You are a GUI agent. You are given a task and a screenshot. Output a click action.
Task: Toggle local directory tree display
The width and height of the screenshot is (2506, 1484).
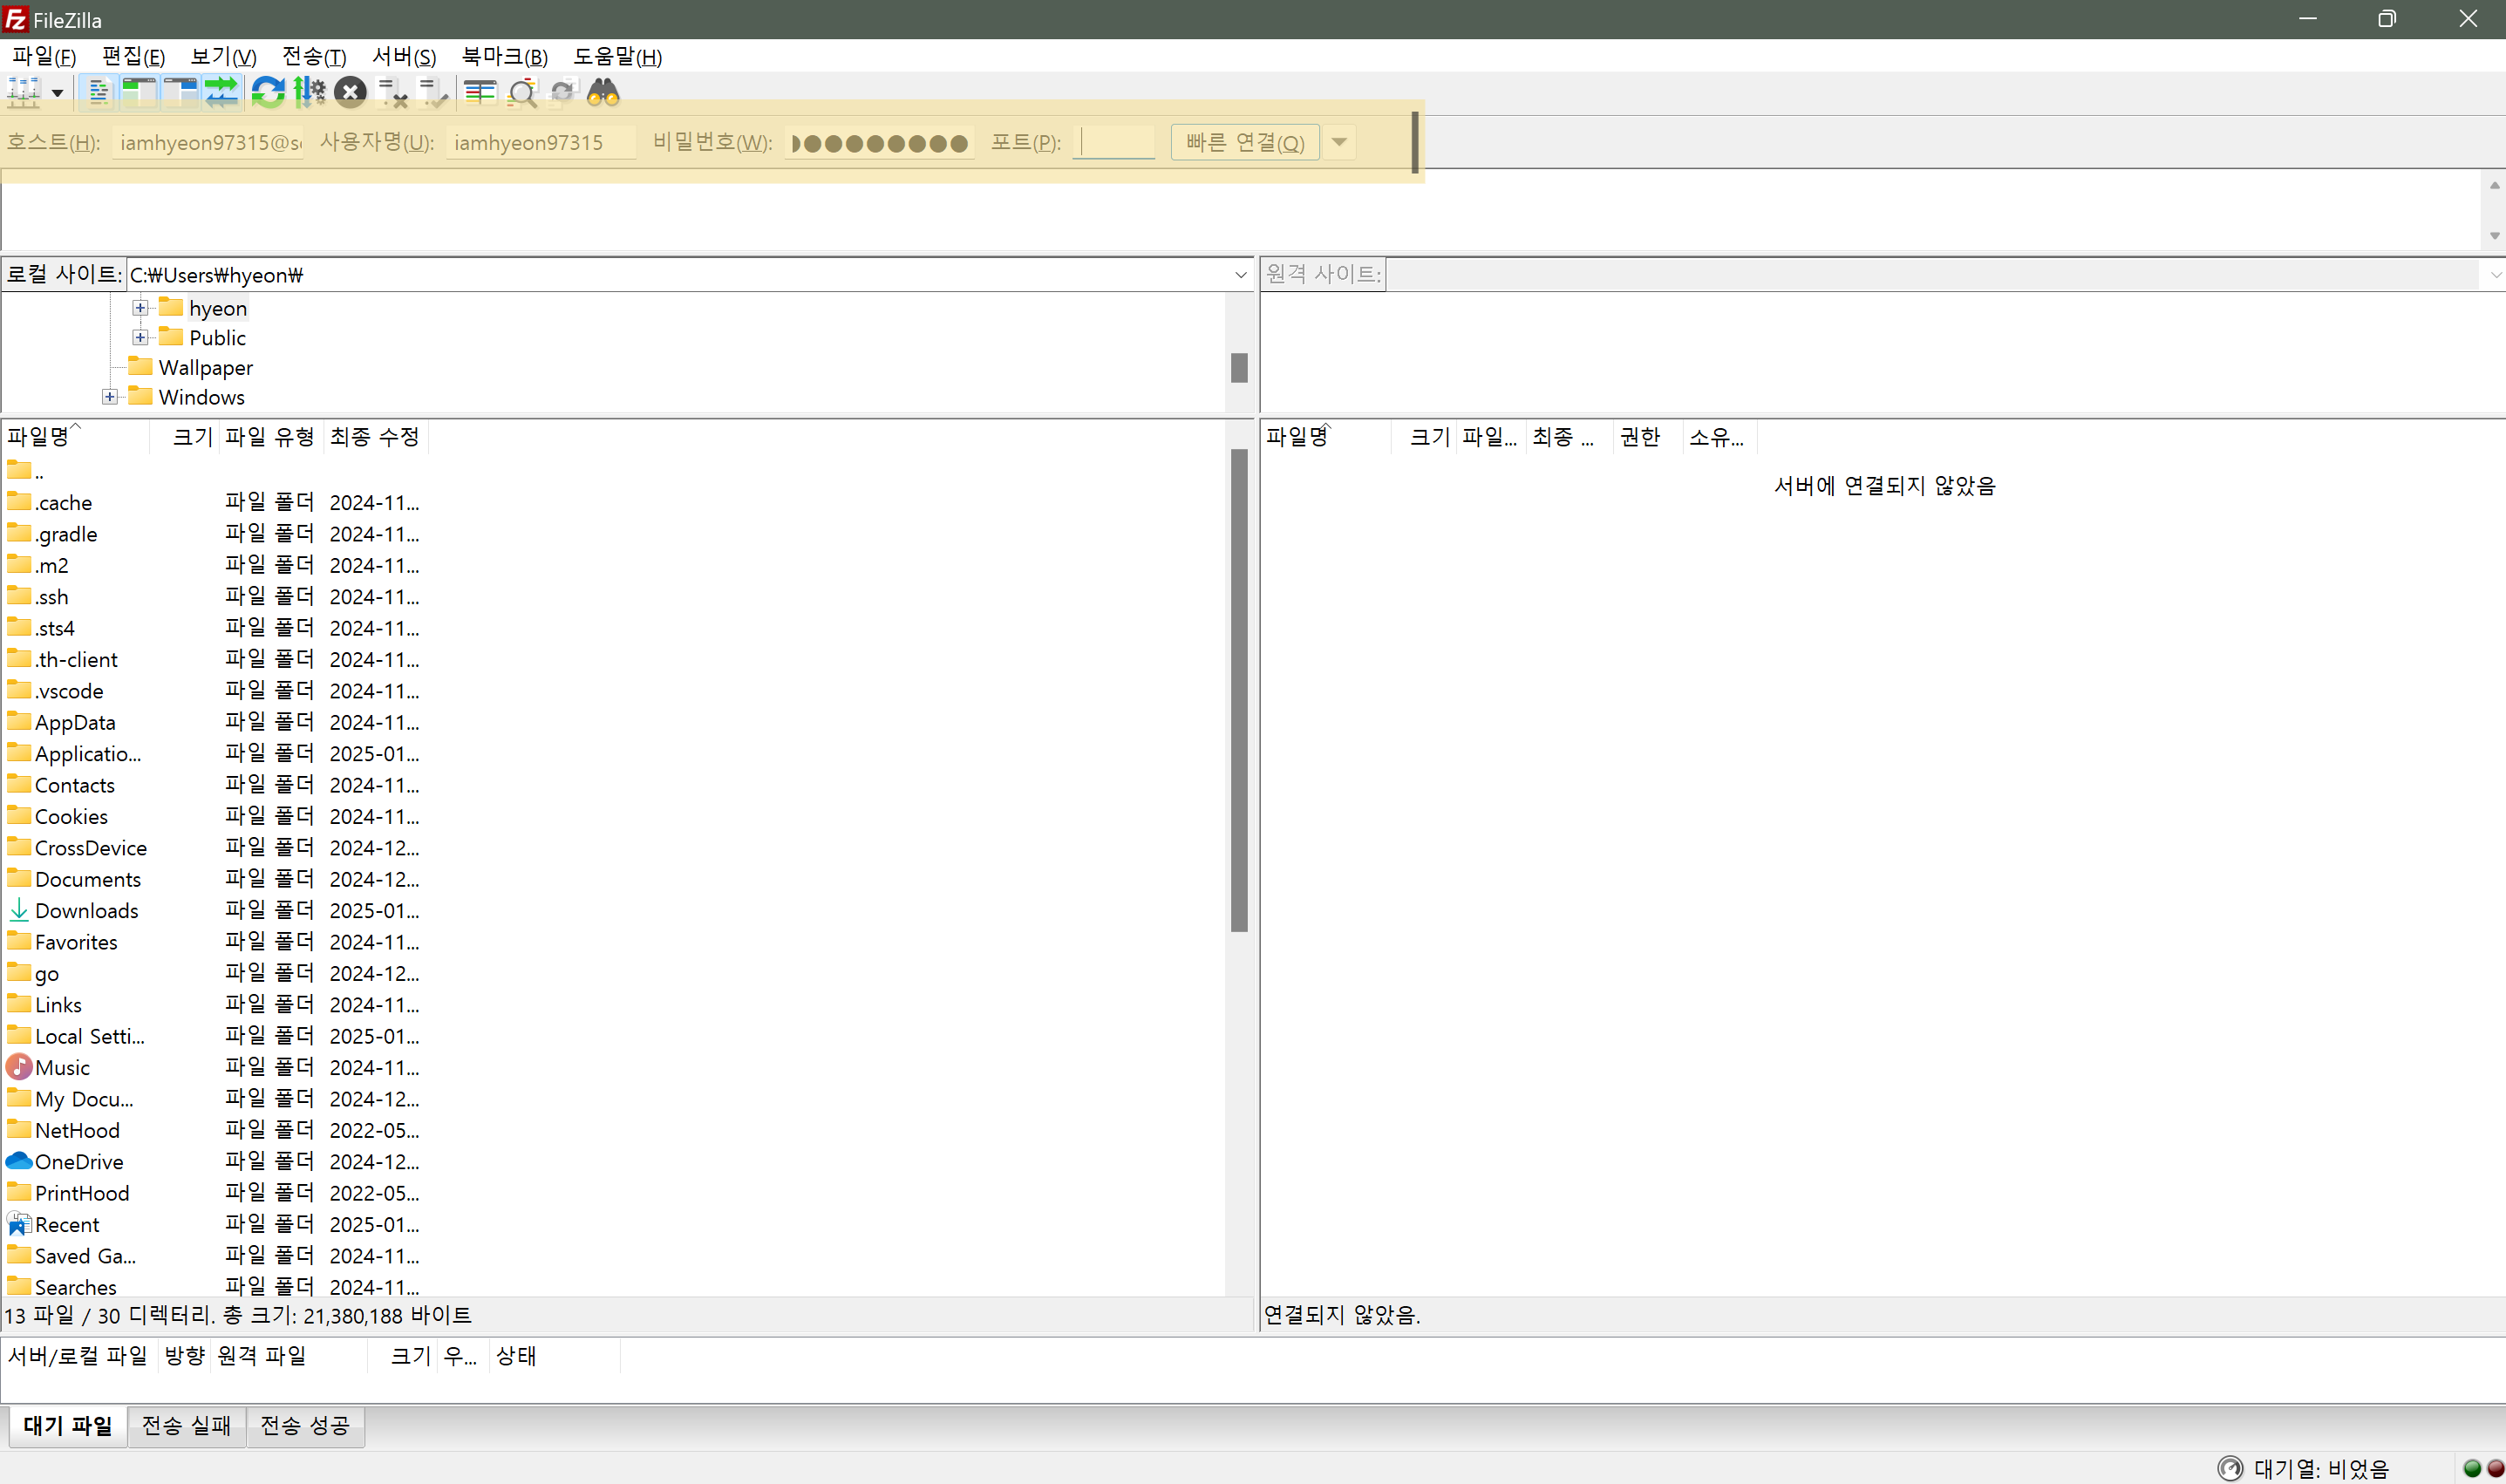[139, 93]
